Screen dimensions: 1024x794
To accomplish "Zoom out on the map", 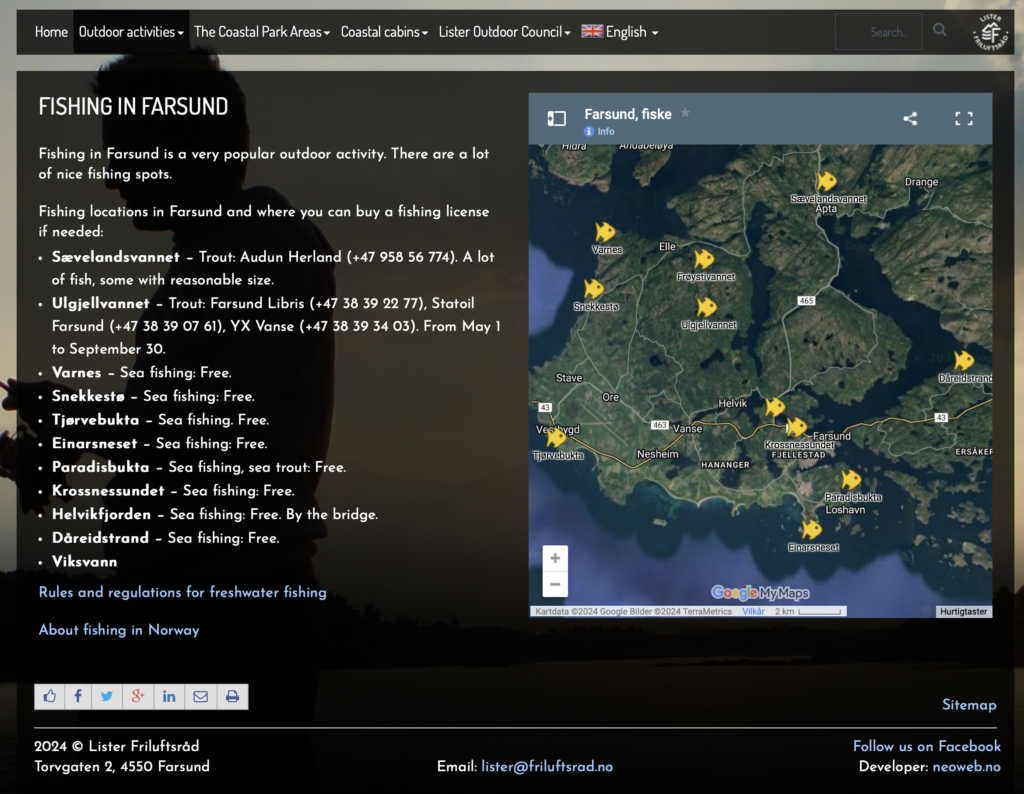I will (x=555, y=584).
